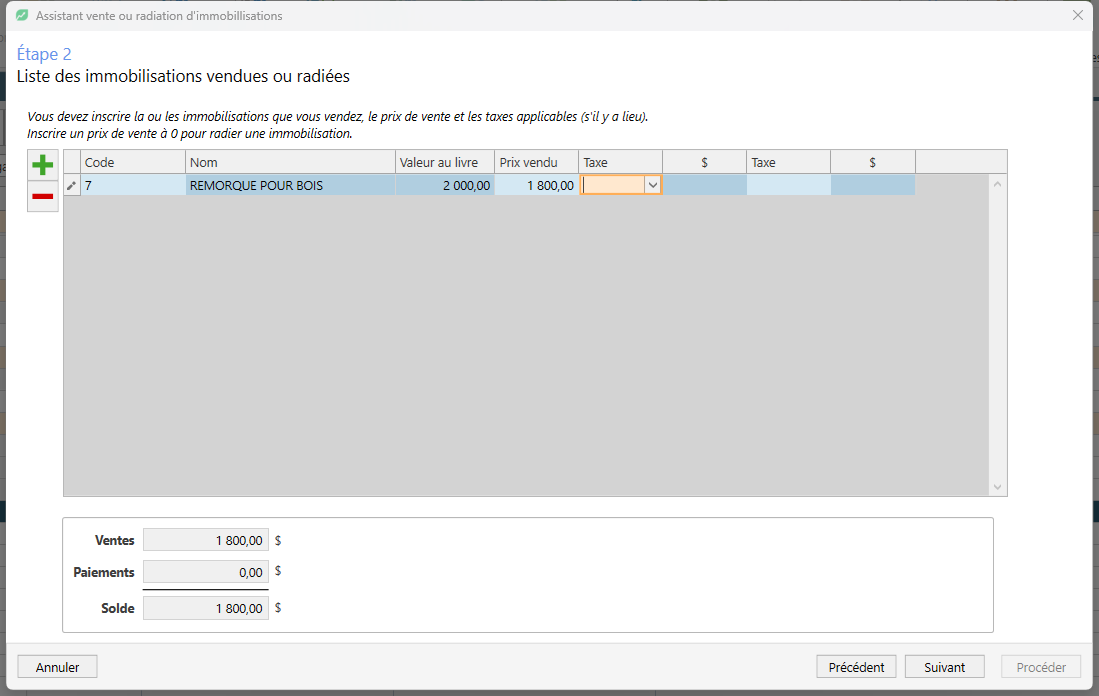Screen dimensions: 1099x696
Task: Click the Annuler button
Action: tap(57, 667)
